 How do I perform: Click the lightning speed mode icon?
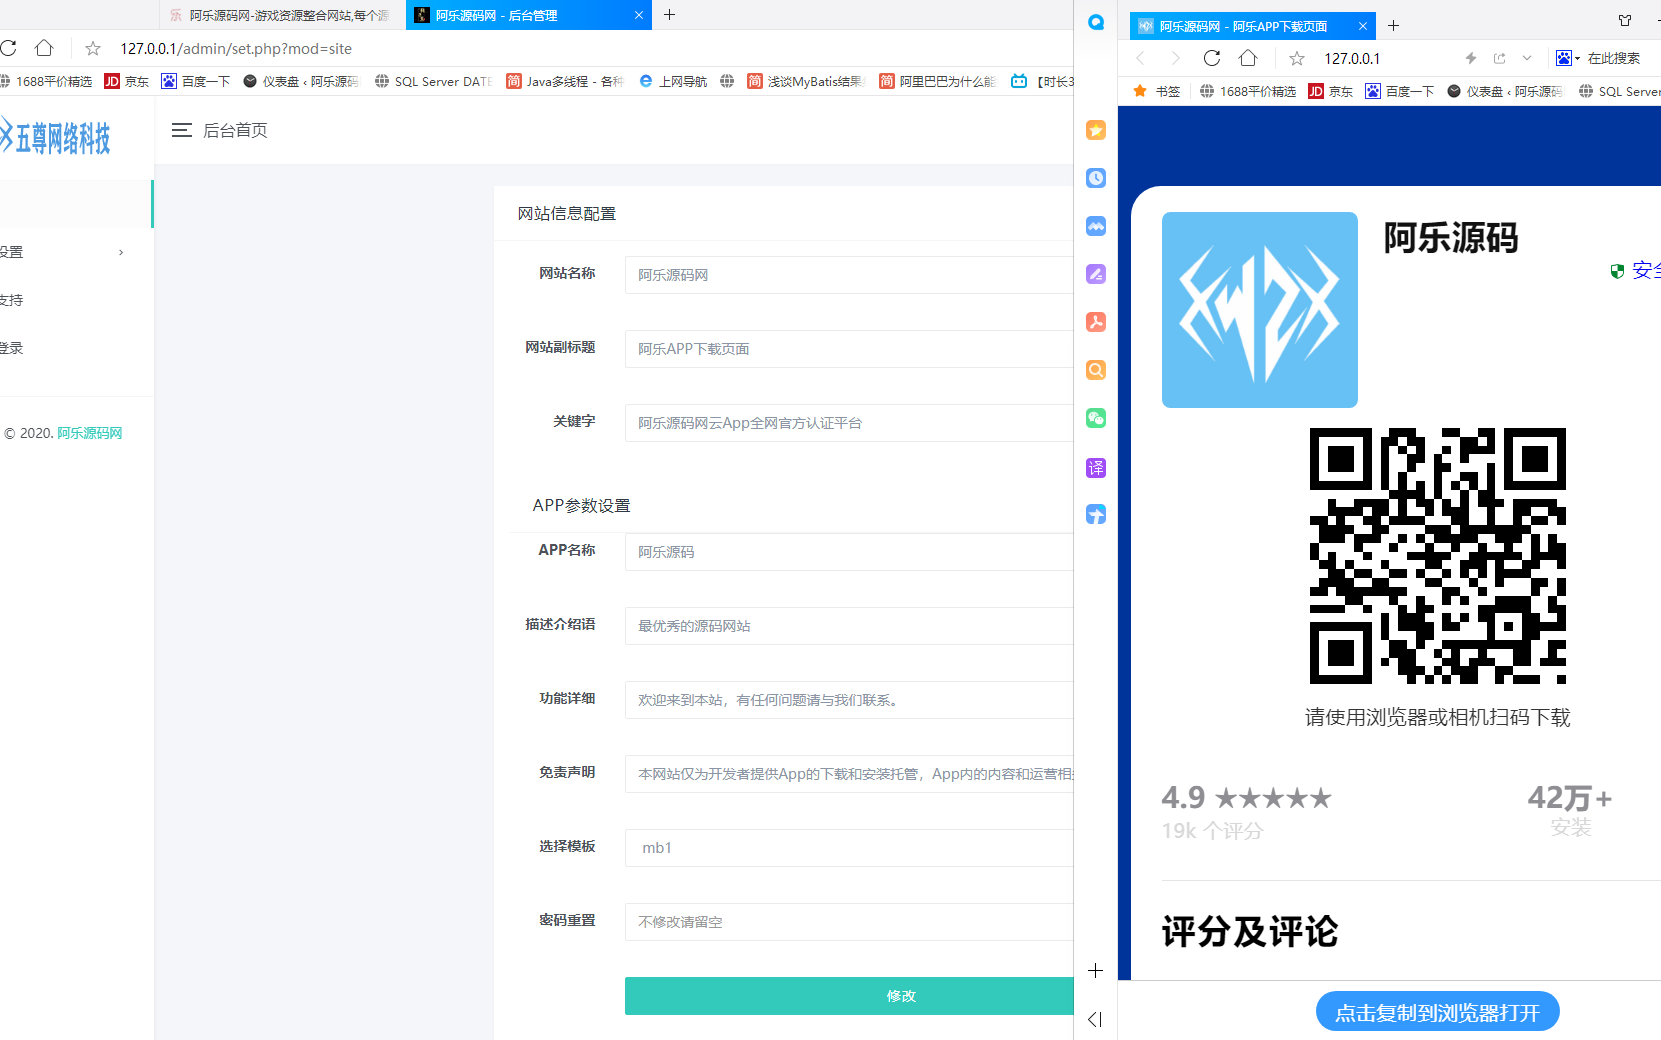click(1471, 58)
